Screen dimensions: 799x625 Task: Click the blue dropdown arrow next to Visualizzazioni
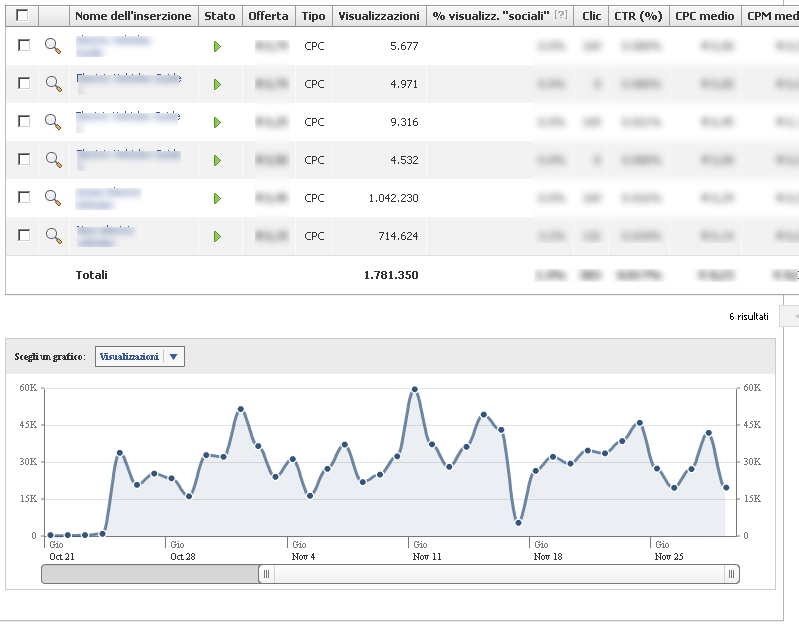[173, 357]
